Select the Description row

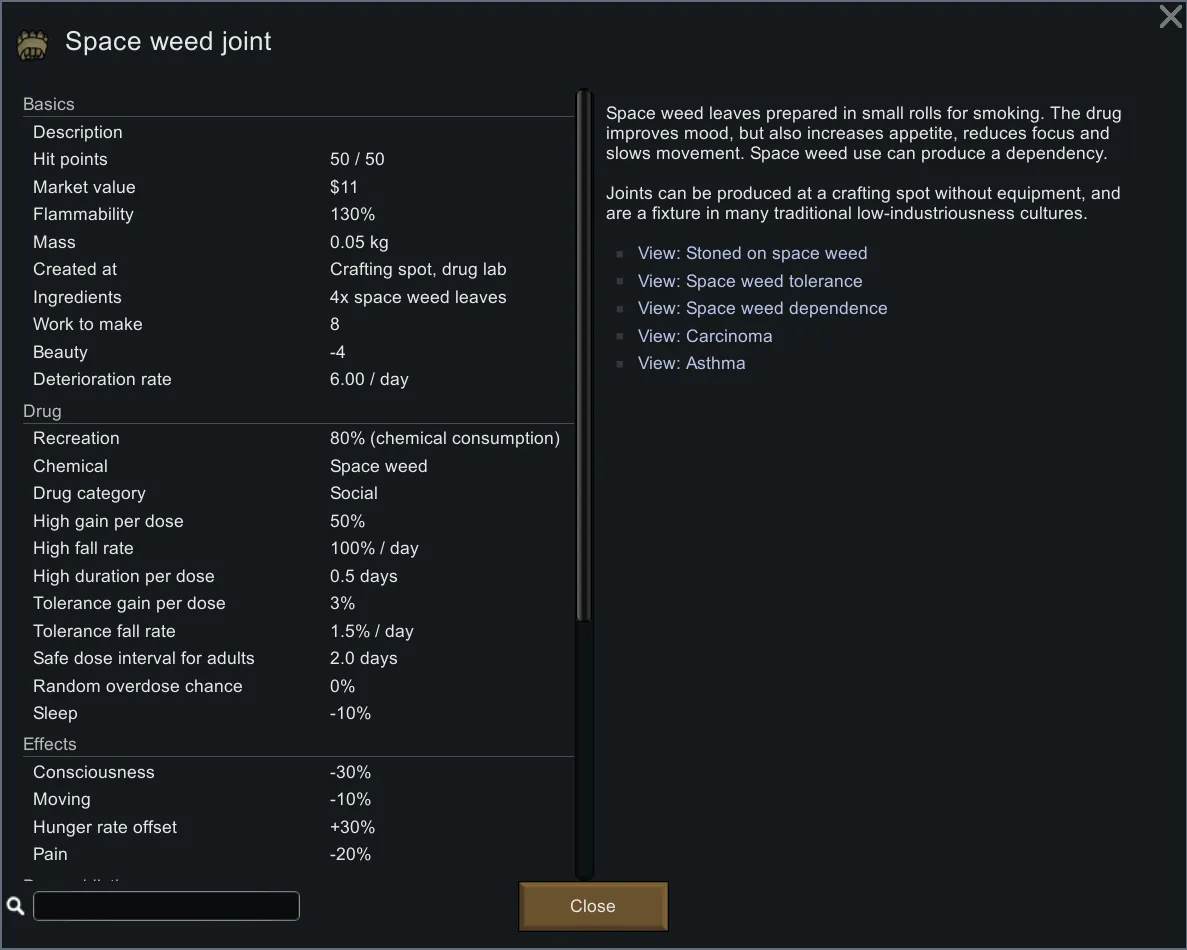[x=298, y=132]
